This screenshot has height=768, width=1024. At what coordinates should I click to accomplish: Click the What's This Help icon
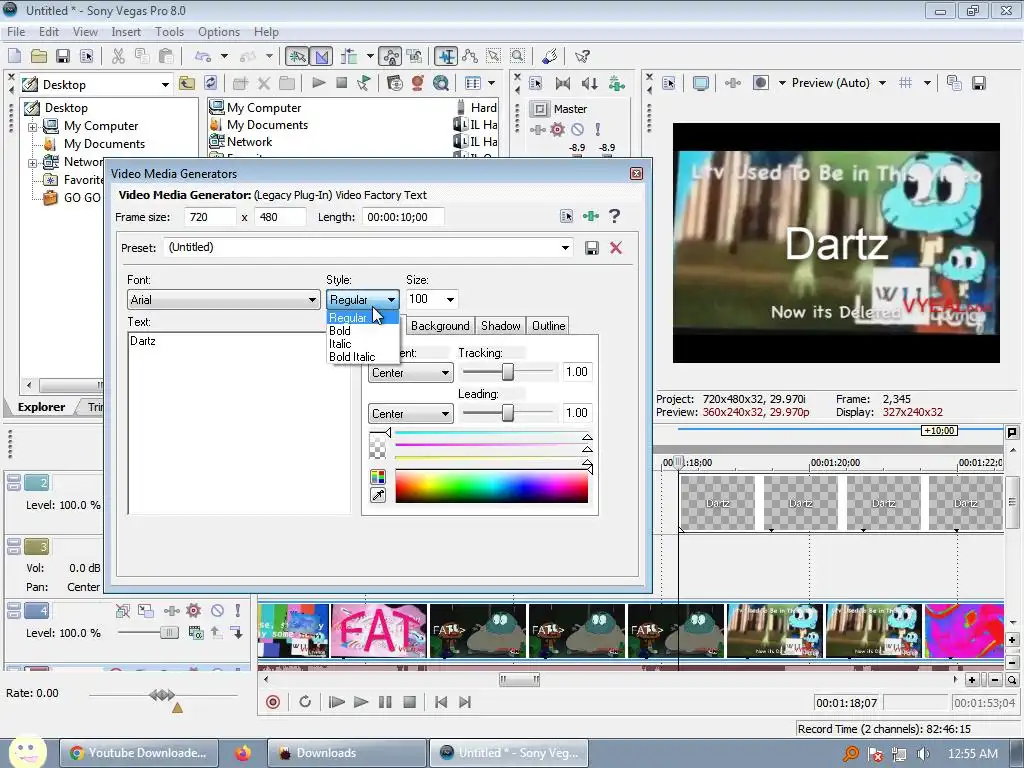point(582,56)
